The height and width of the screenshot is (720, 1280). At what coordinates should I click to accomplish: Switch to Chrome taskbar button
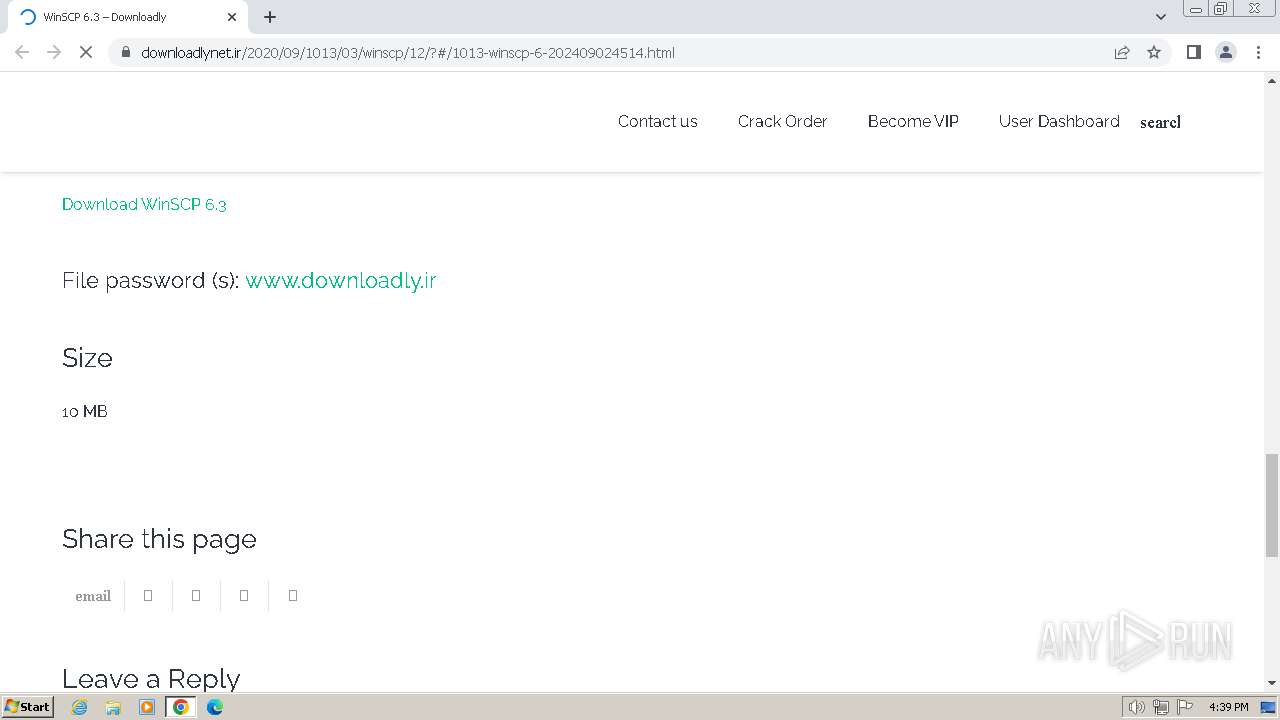tap(181, 707)
